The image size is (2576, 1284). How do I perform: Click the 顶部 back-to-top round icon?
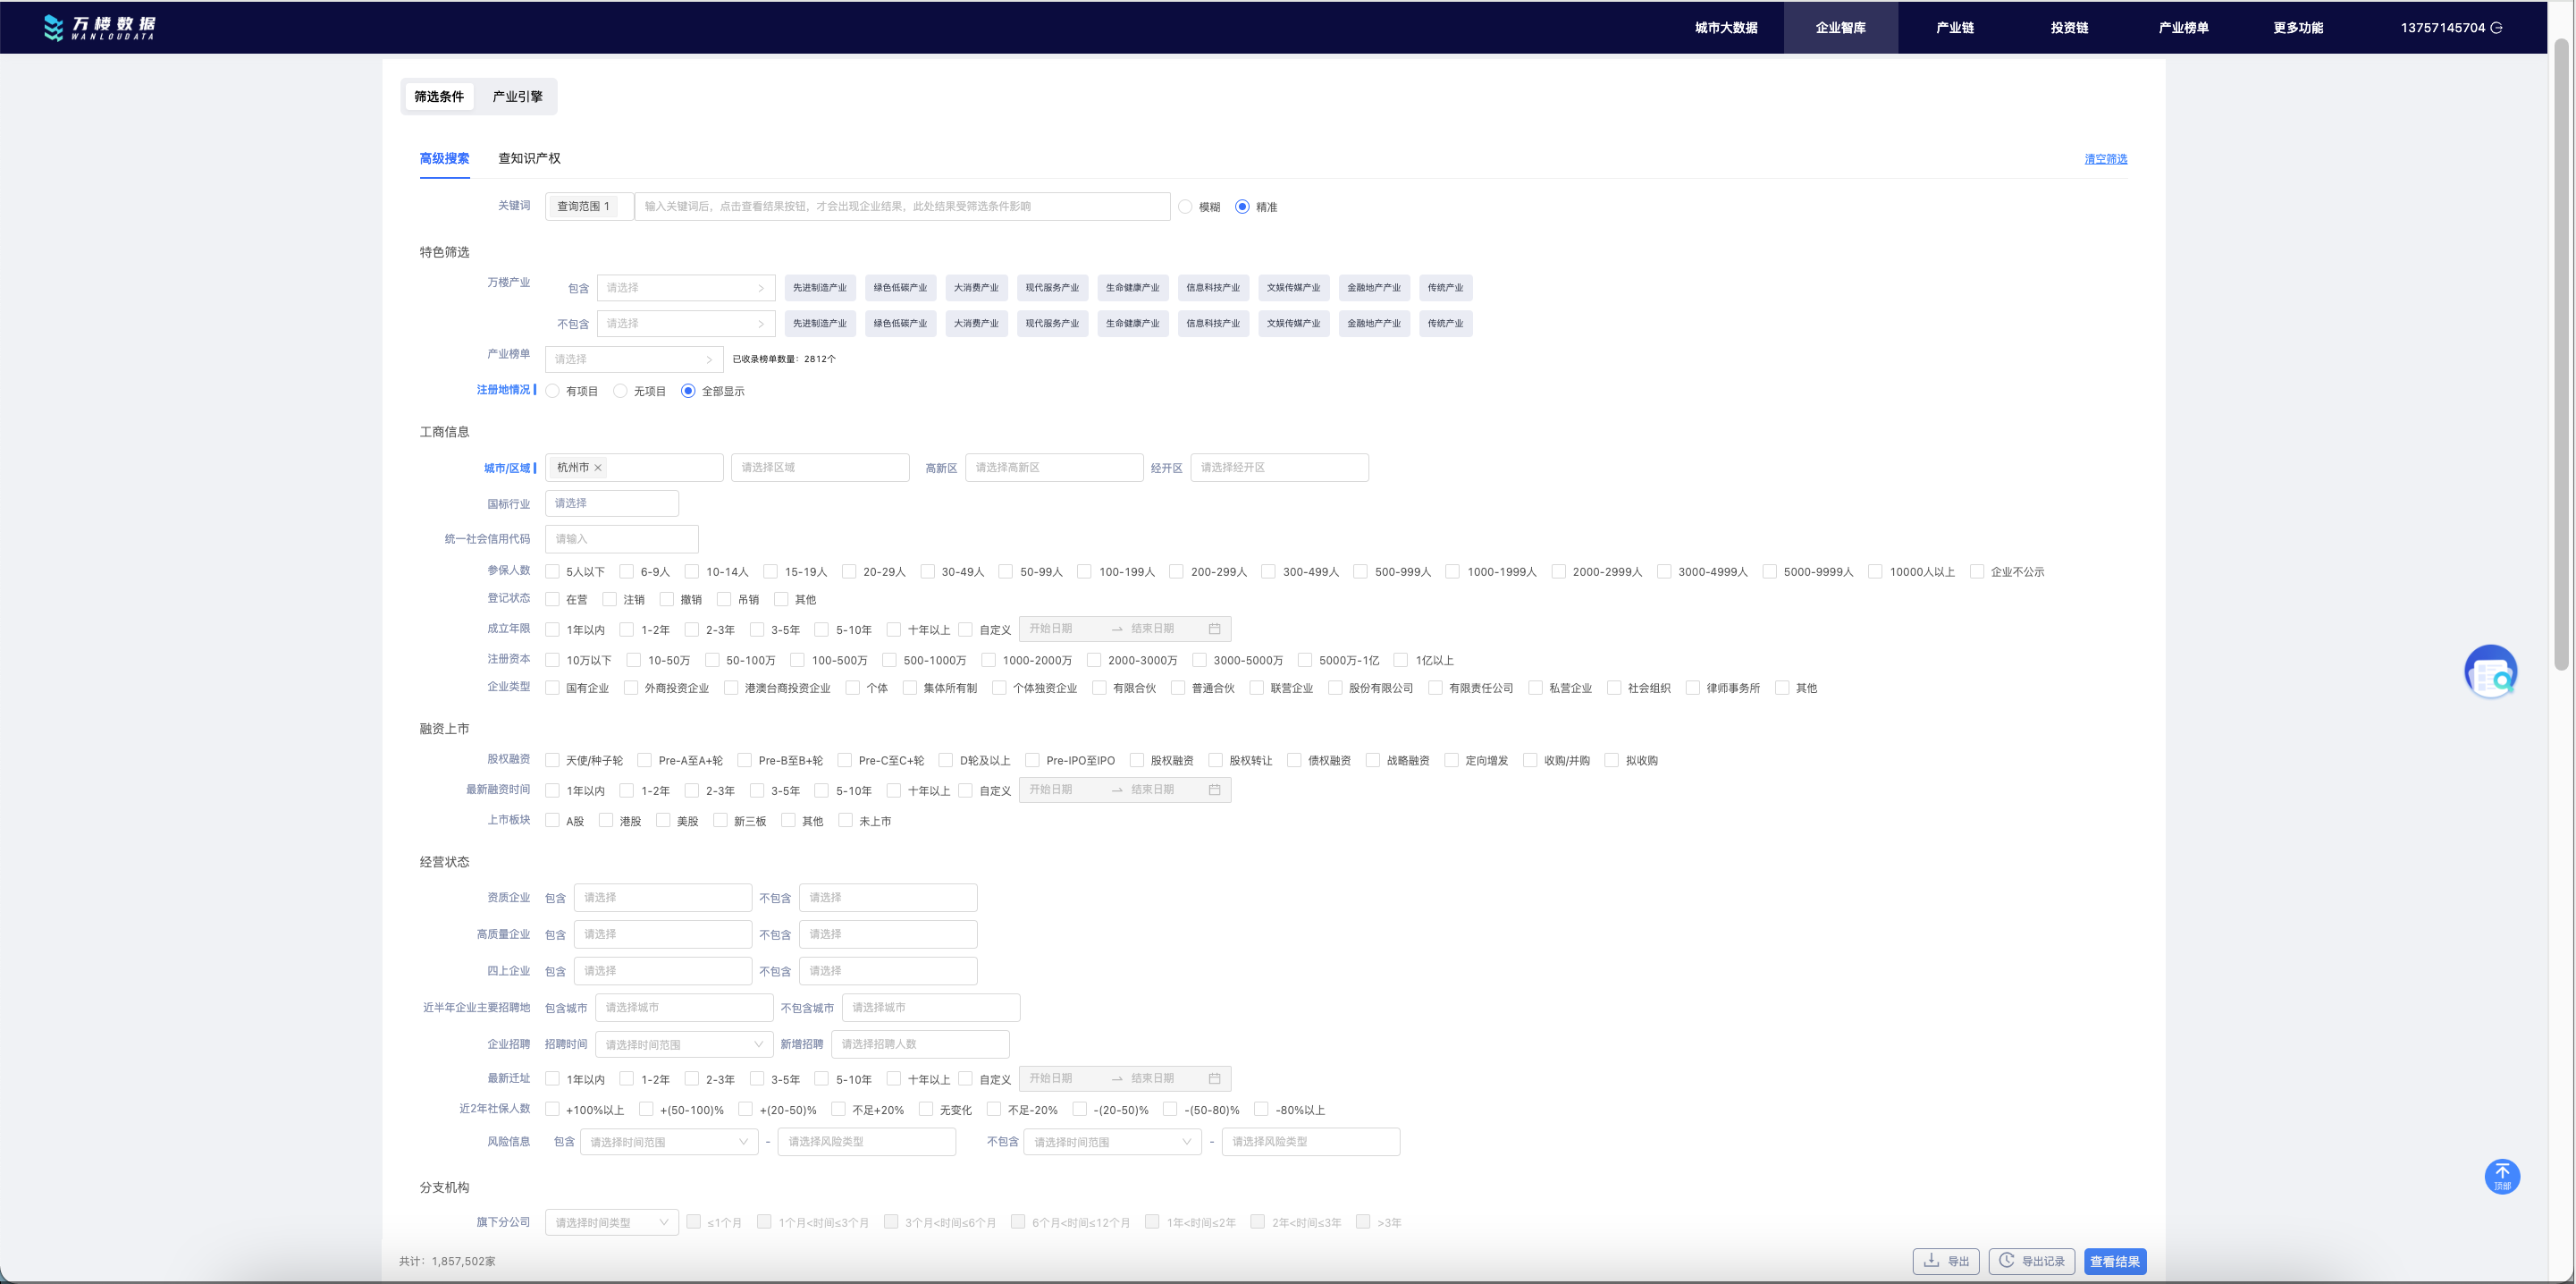pyautogui.click(x=2502, y=1176)
